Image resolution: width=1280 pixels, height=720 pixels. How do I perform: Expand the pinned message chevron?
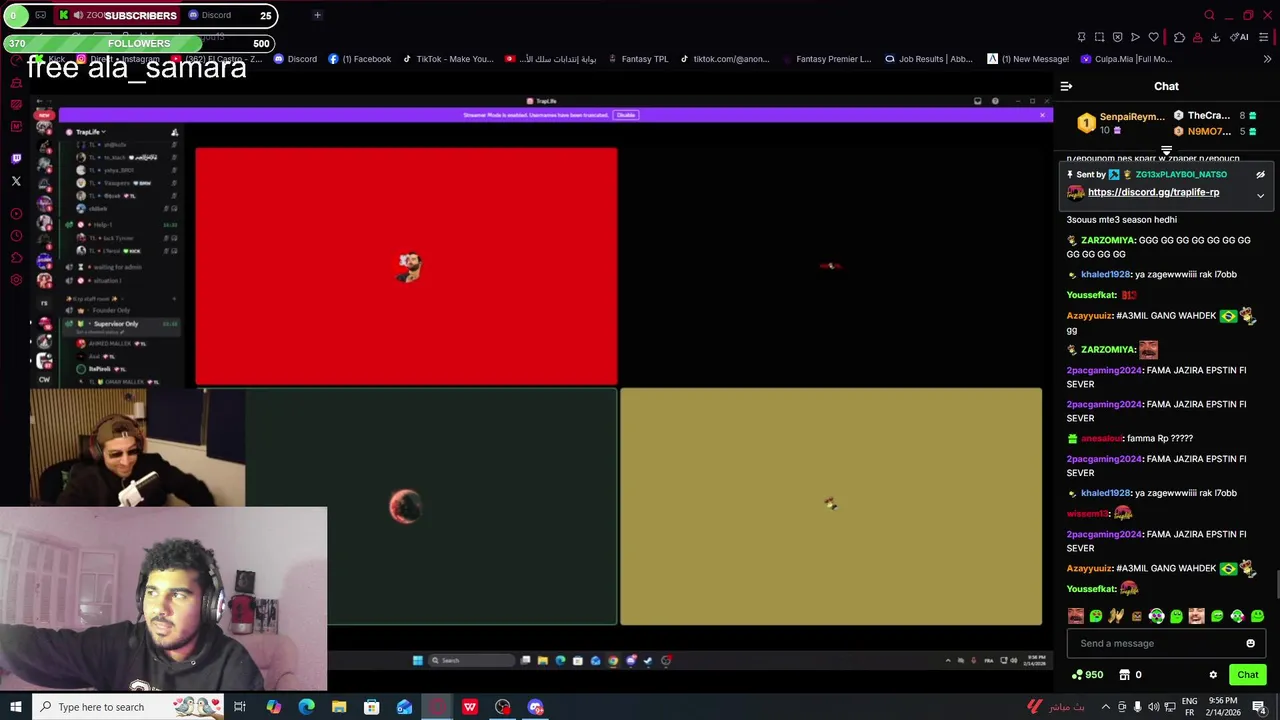pos(1260,196)
